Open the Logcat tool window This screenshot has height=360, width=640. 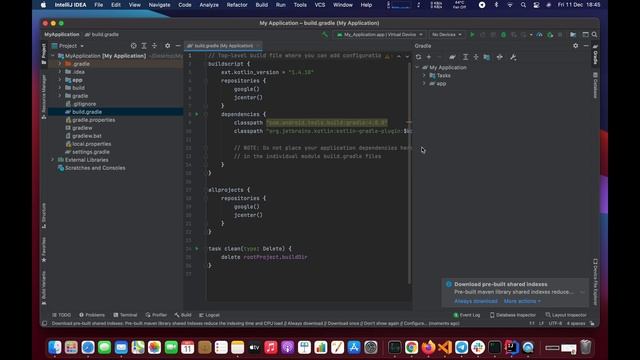209,315
